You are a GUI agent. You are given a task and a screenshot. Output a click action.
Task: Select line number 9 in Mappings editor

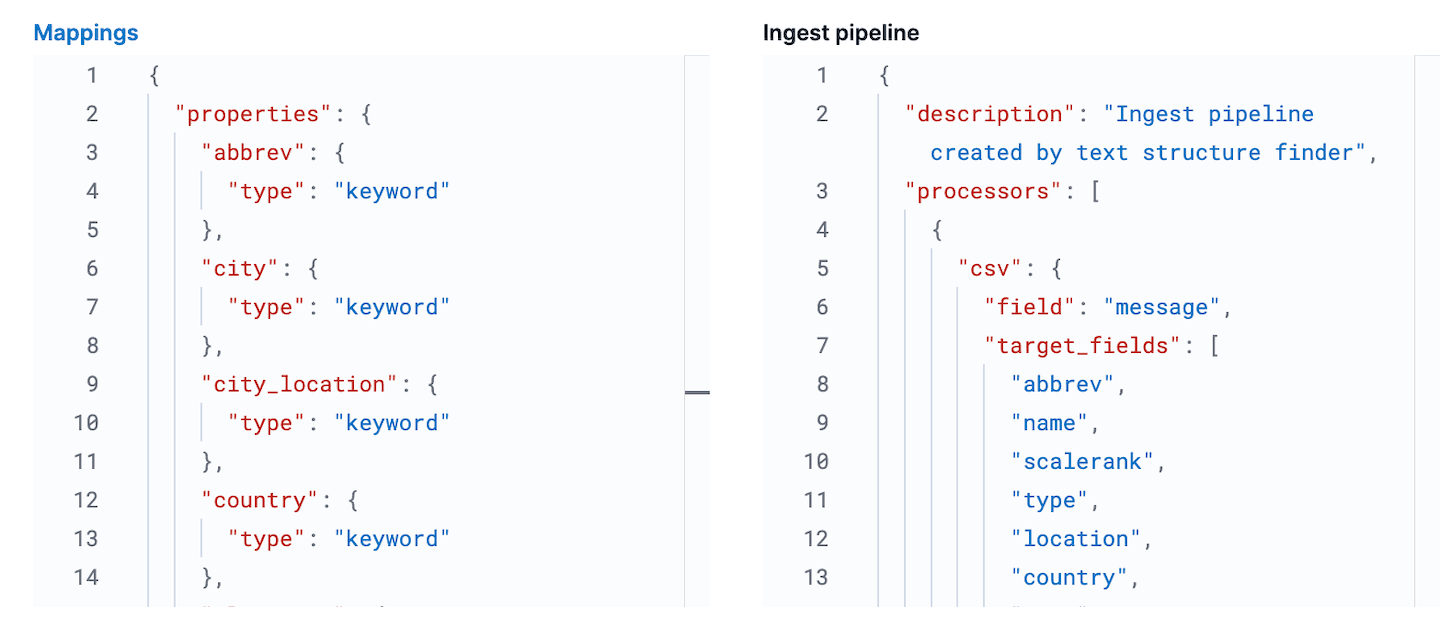pyautogui.click(x=92, y=385)
